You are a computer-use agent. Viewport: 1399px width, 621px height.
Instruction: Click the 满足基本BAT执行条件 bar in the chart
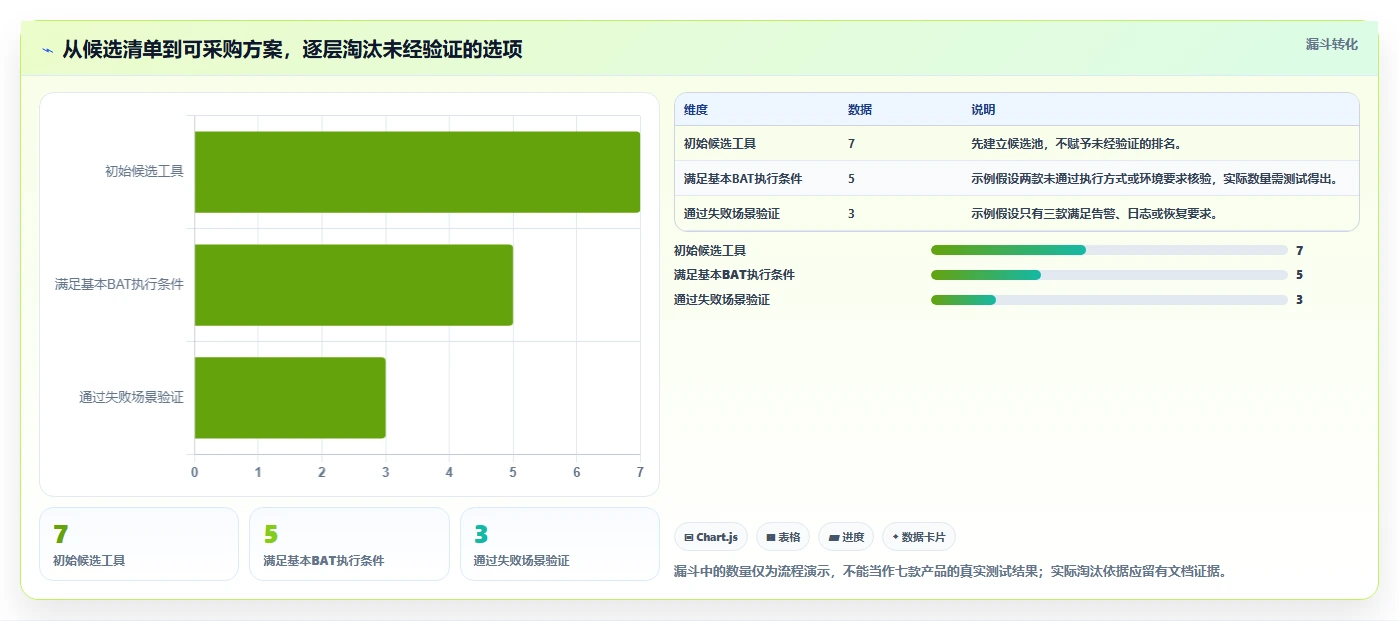354,285
